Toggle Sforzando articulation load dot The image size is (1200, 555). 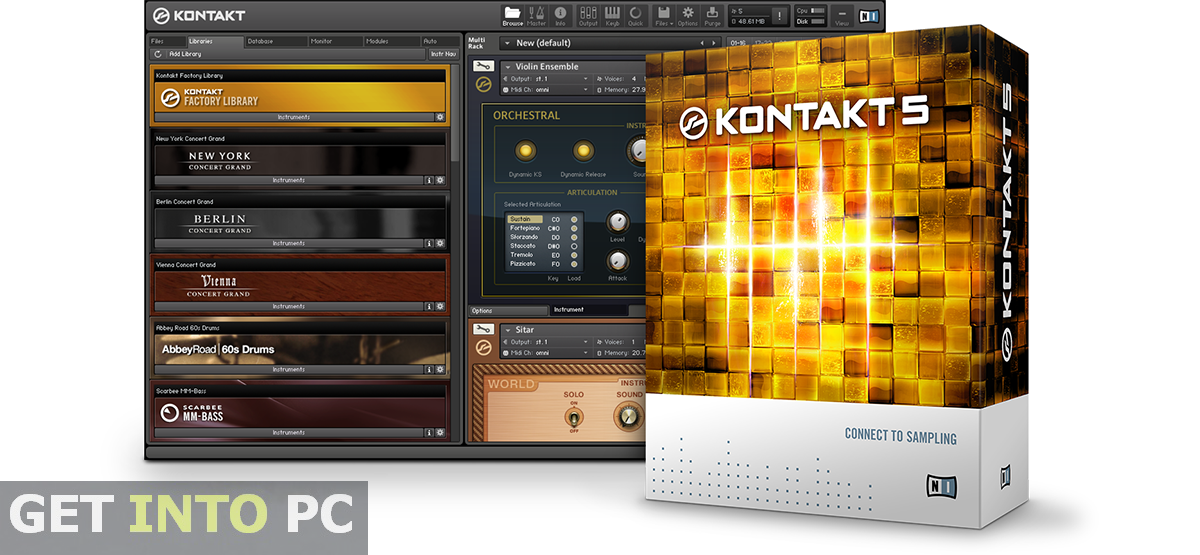(574, 237)
